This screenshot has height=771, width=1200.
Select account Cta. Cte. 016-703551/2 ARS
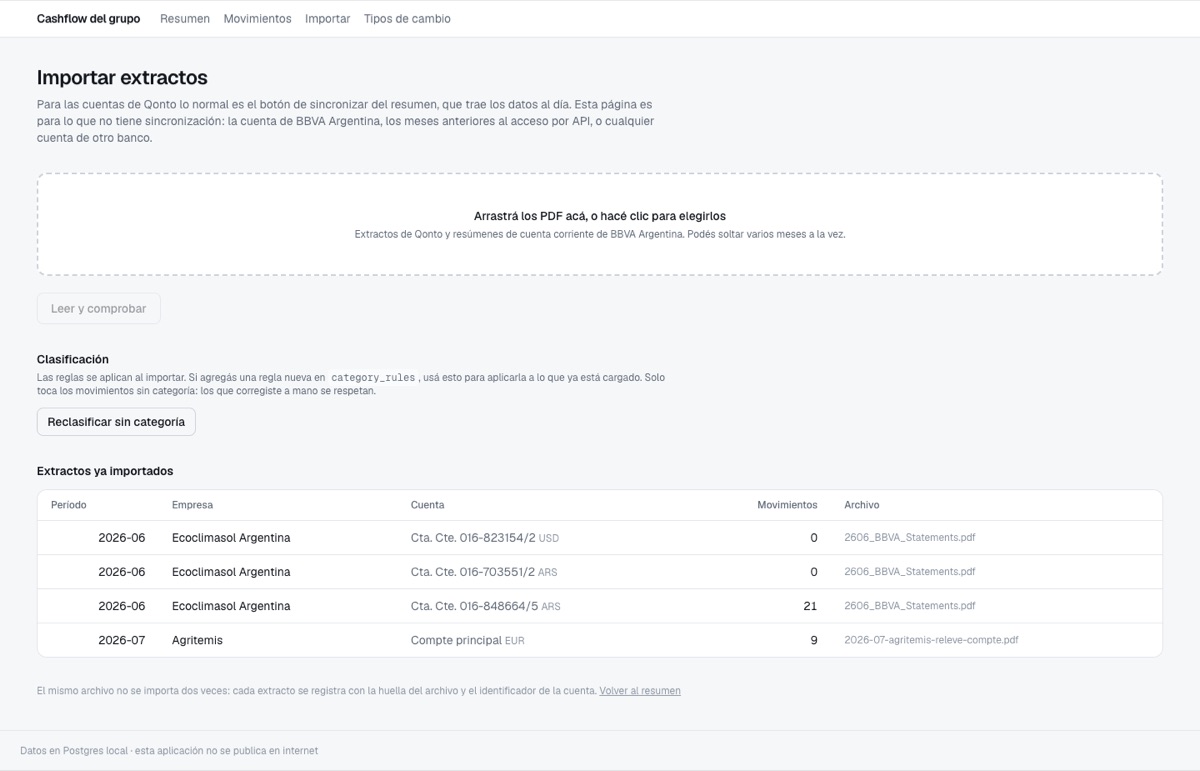pos(485,572)
